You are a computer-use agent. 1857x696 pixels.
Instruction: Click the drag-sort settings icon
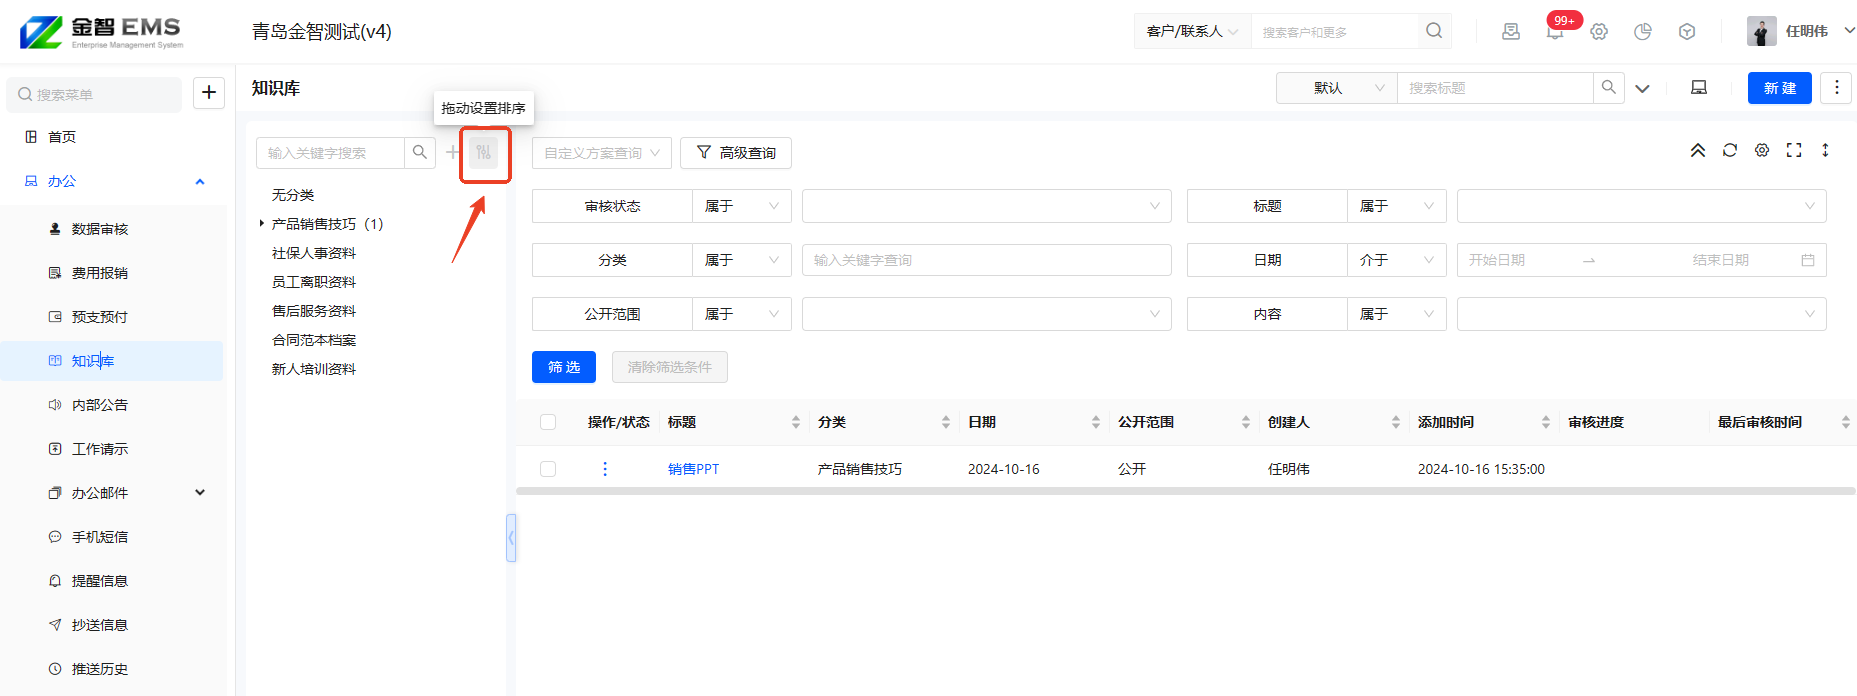pyautogui.click(x=484, y=152)
